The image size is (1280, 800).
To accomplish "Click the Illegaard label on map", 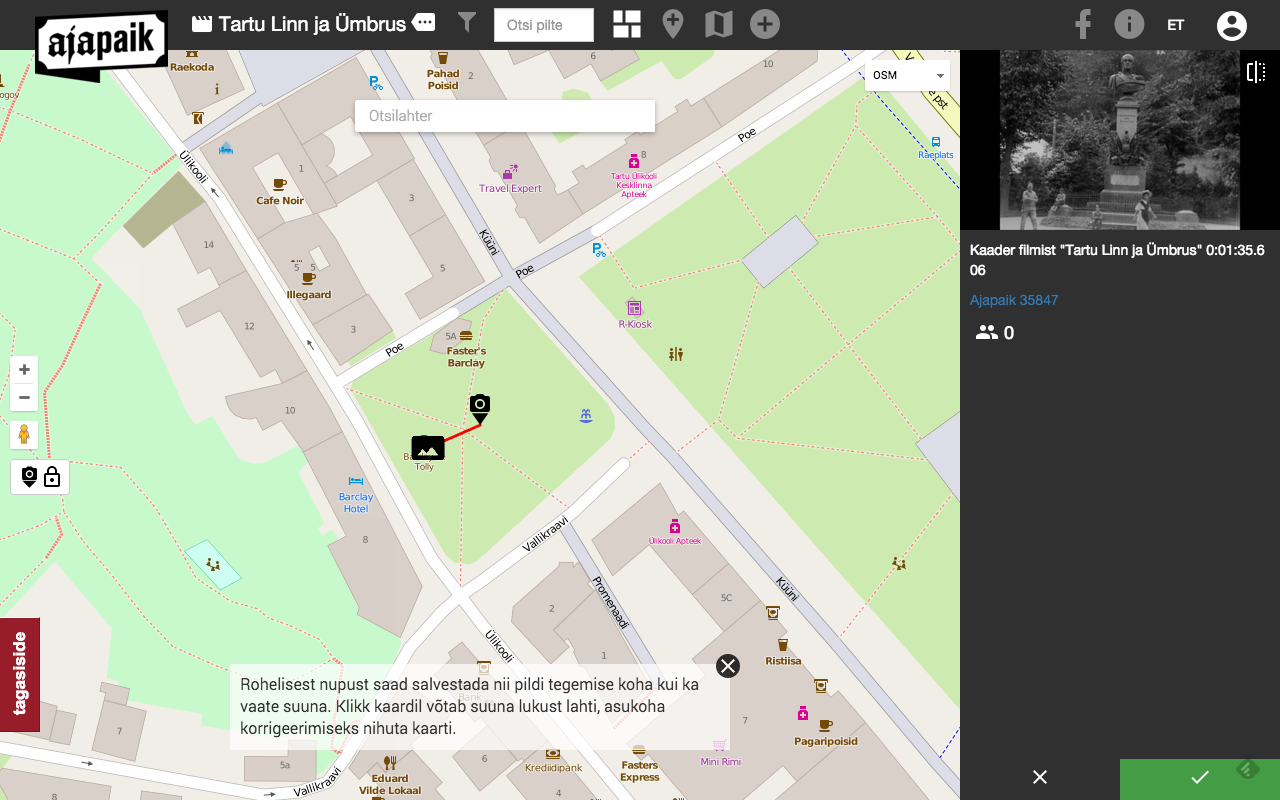I will click(308, 295).
